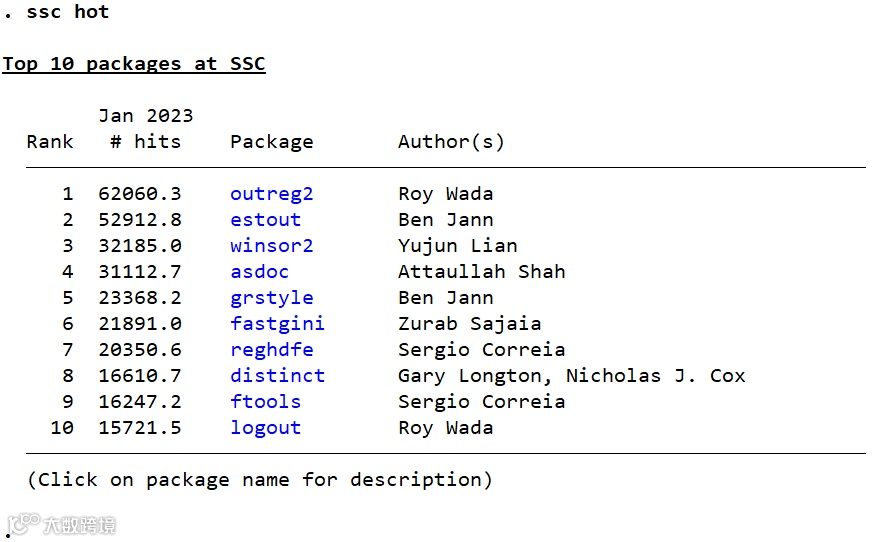This screenshot has height=542, width=881.
Task: Open the reghdfe package link
Action: click(271, 350)
